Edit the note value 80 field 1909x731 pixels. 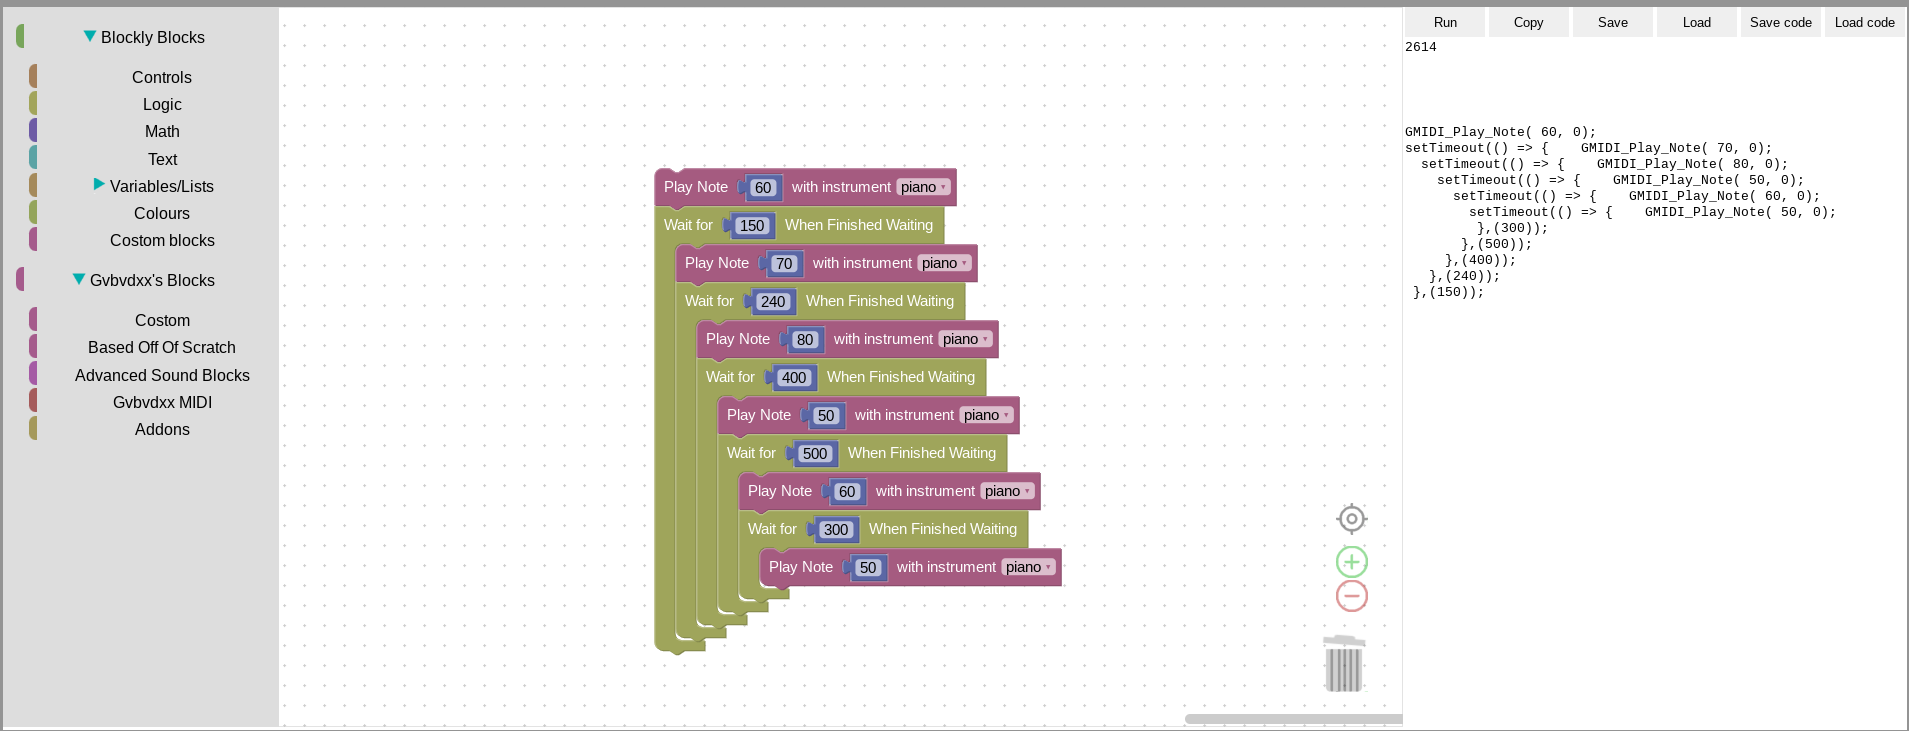805,340
